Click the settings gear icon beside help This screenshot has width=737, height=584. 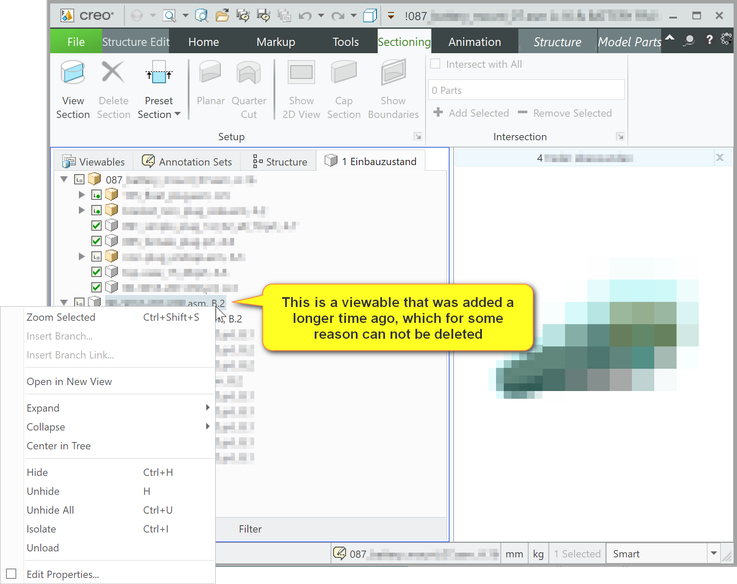click(727, 39)
